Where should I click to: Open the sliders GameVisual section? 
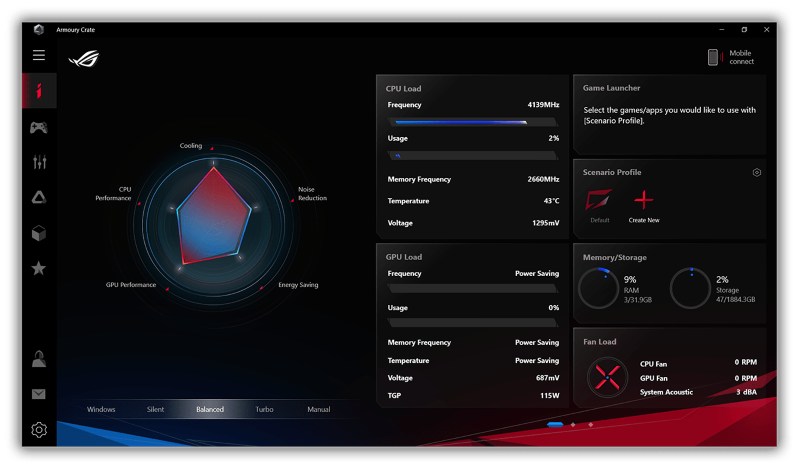39,162
